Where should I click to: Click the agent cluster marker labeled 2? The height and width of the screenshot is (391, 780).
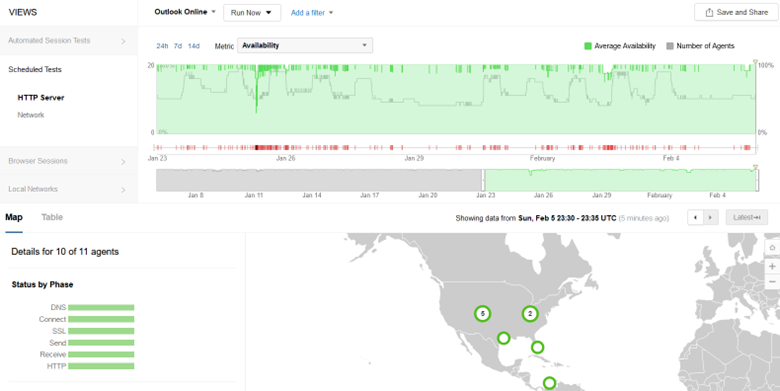(x=530, y=313)
